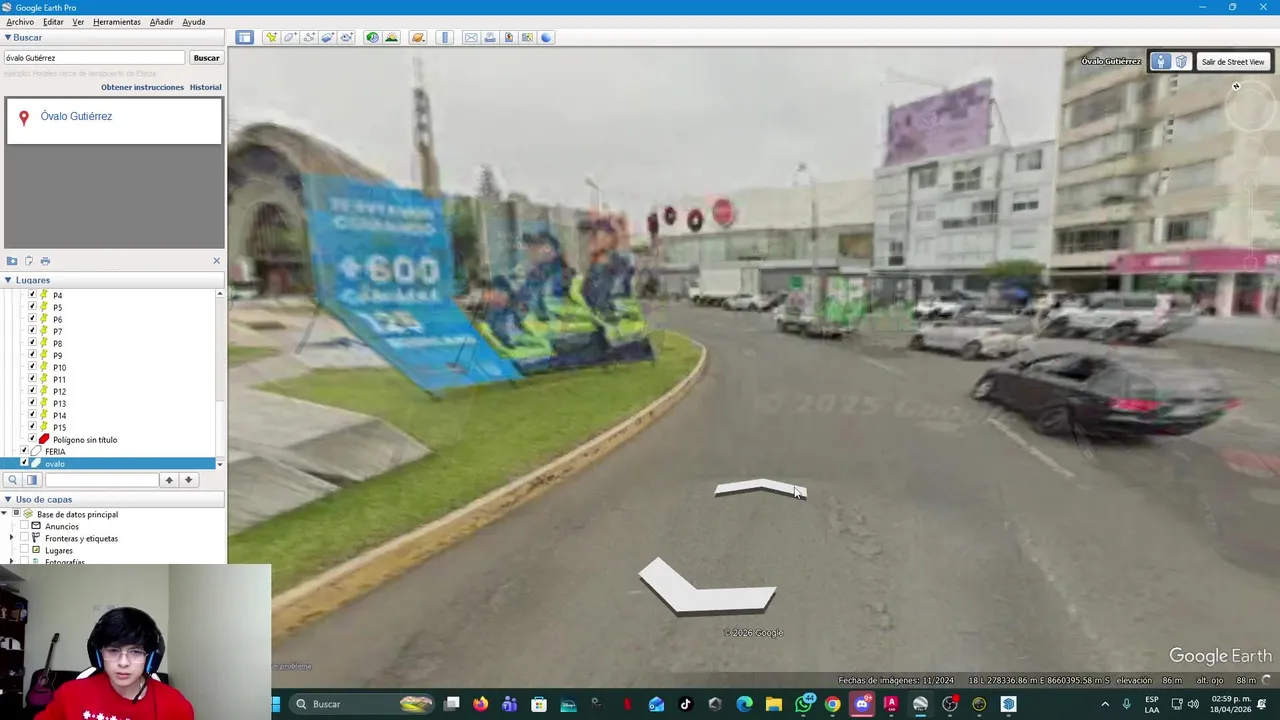
Task: Select P12 placemark in Lugares
Action: point(59,391)
